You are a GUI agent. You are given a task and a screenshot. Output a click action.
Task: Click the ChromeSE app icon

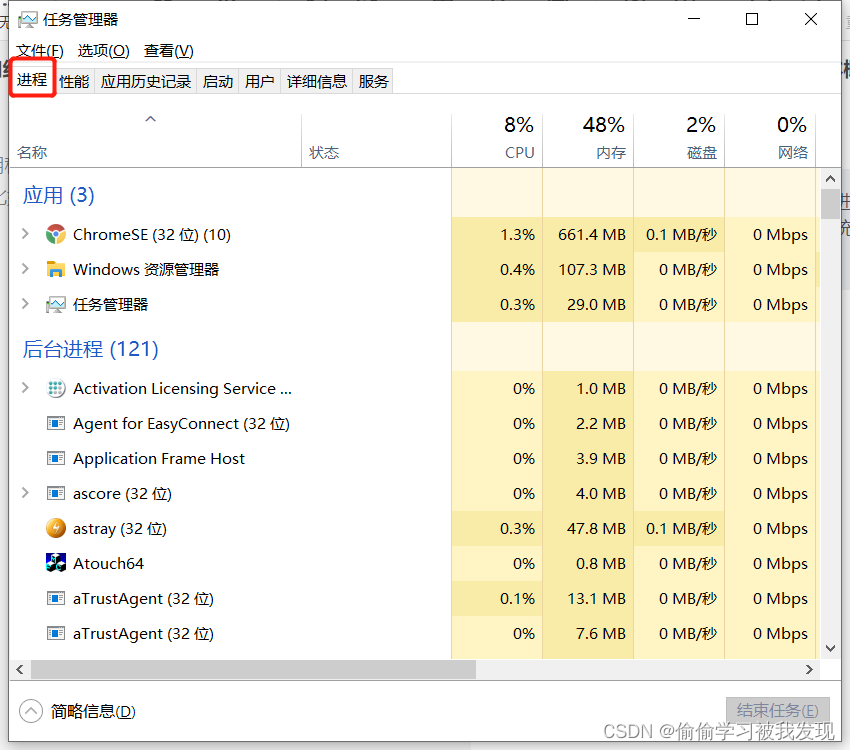click(x=56, y=235)
